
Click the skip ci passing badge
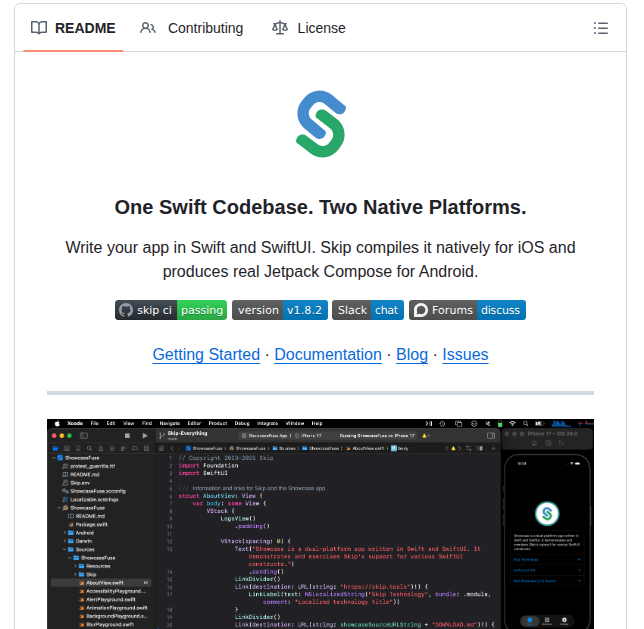click(x=171, y=310)
